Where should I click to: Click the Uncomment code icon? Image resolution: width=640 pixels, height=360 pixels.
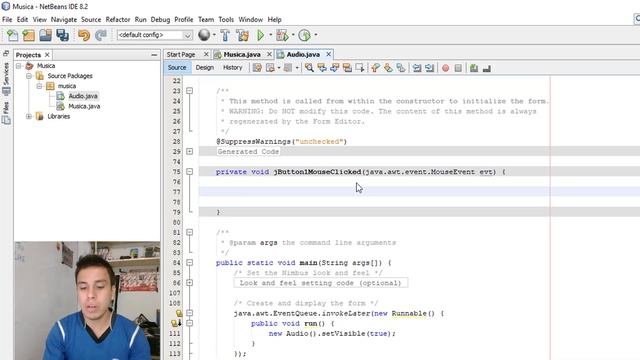click(x=487, y=68)
